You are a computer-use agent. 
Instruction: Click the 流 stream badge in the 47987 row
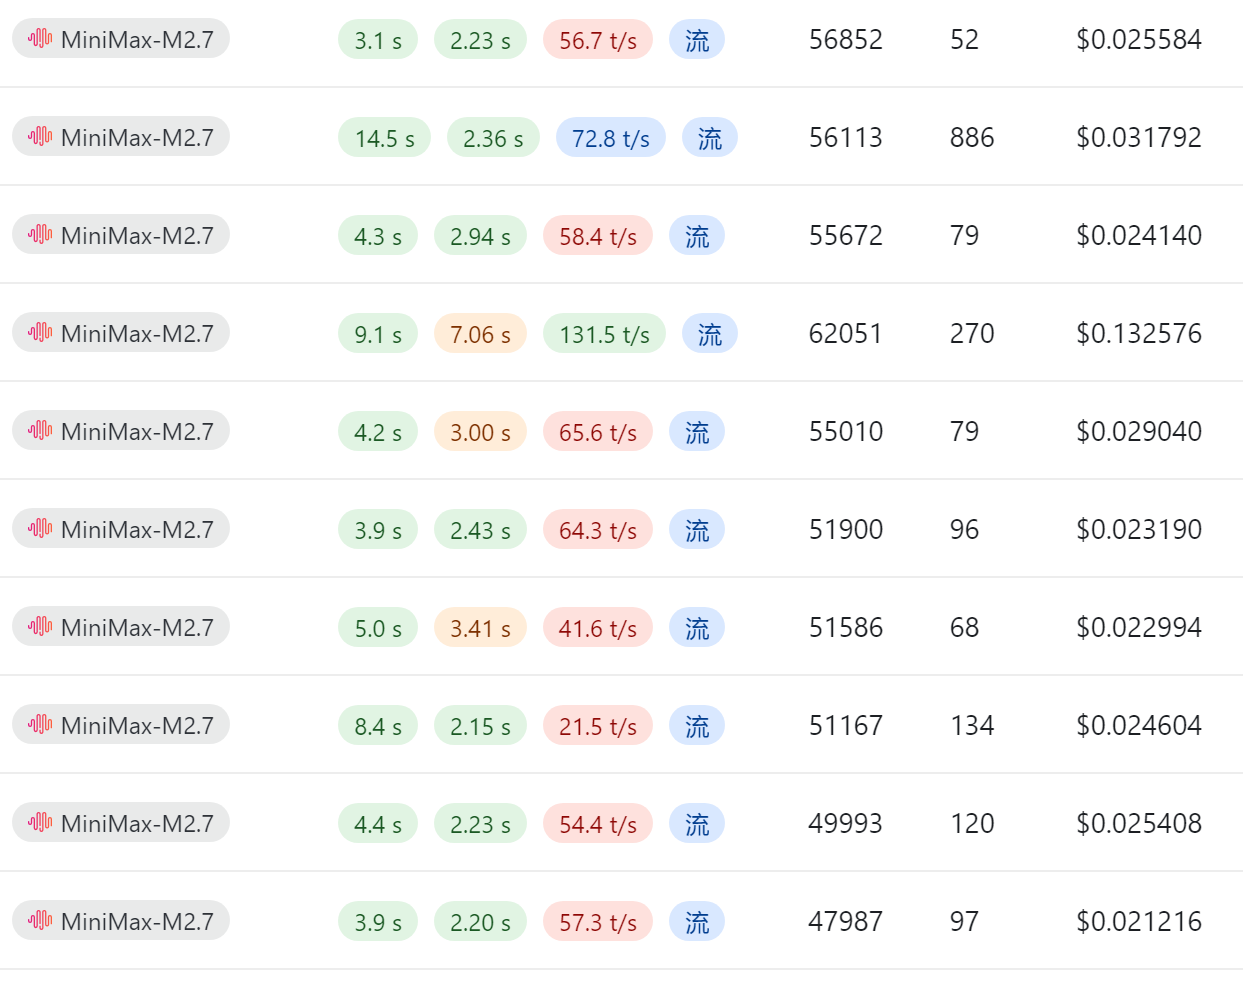coord(697,922)
